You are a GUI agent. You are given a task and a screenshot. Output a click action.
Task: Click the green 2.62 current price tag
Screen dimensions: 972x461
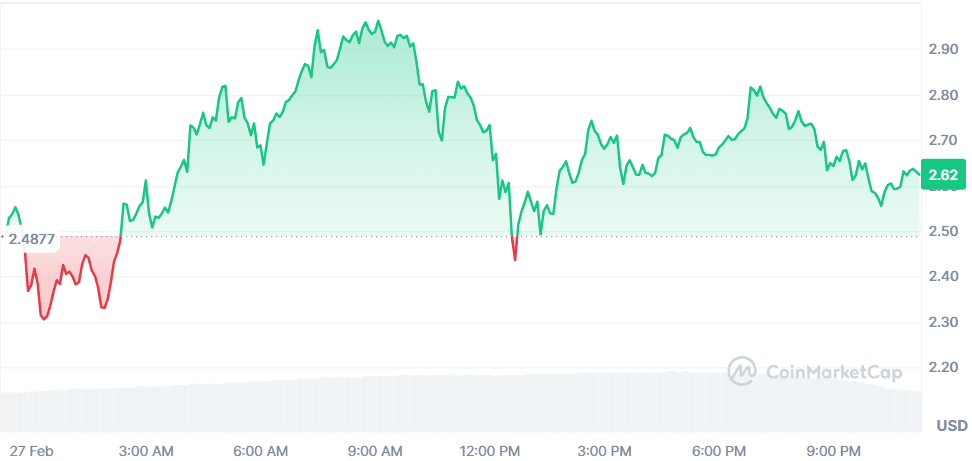[x=943, y=177]
